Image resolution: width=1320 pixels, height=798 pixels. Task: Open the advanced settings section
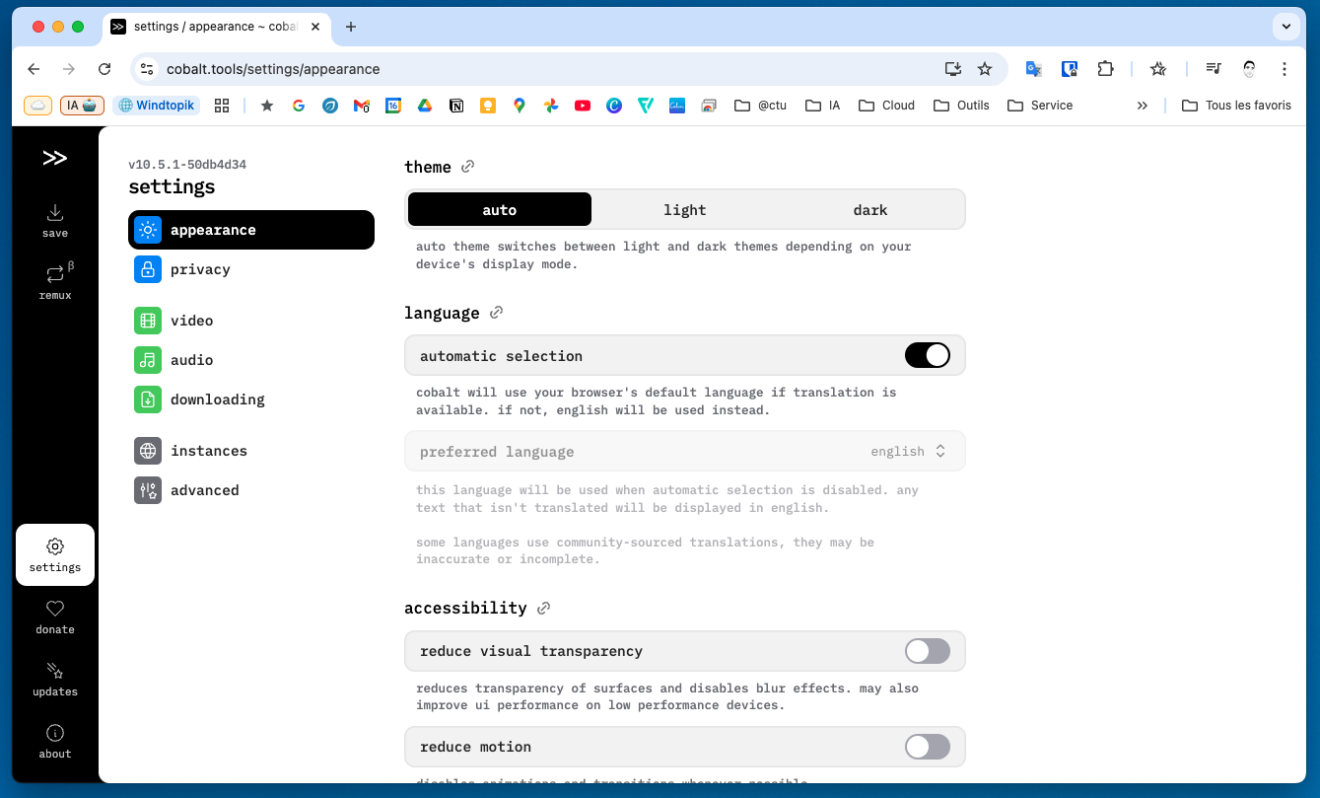(205, 490)
